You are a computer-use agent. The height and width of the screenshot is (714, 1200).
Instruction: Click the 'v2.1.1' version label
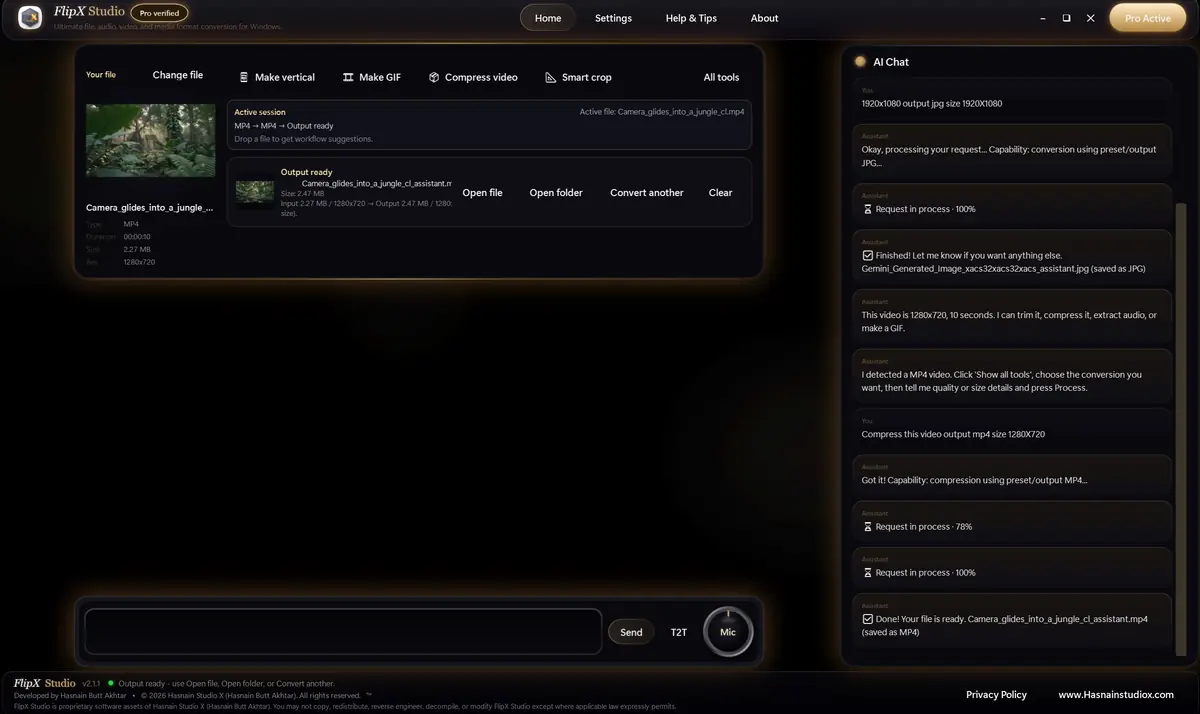point(91,683)
